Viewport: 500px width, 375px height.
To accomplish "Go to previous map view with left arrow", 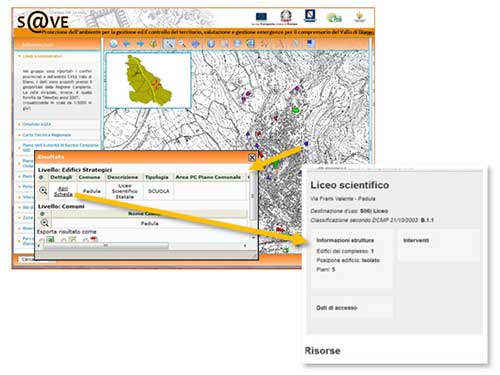I will point(127,44).
